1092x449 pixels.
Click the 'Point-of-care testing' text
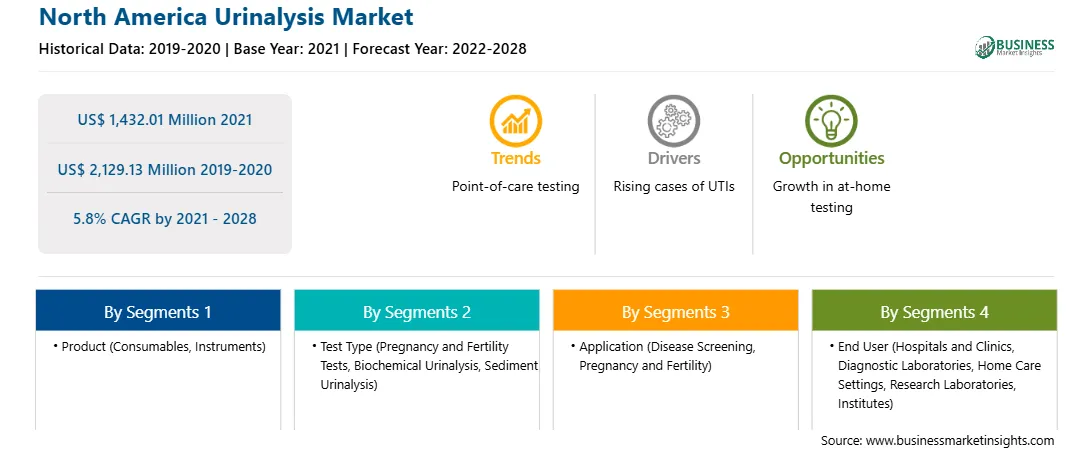515,187
